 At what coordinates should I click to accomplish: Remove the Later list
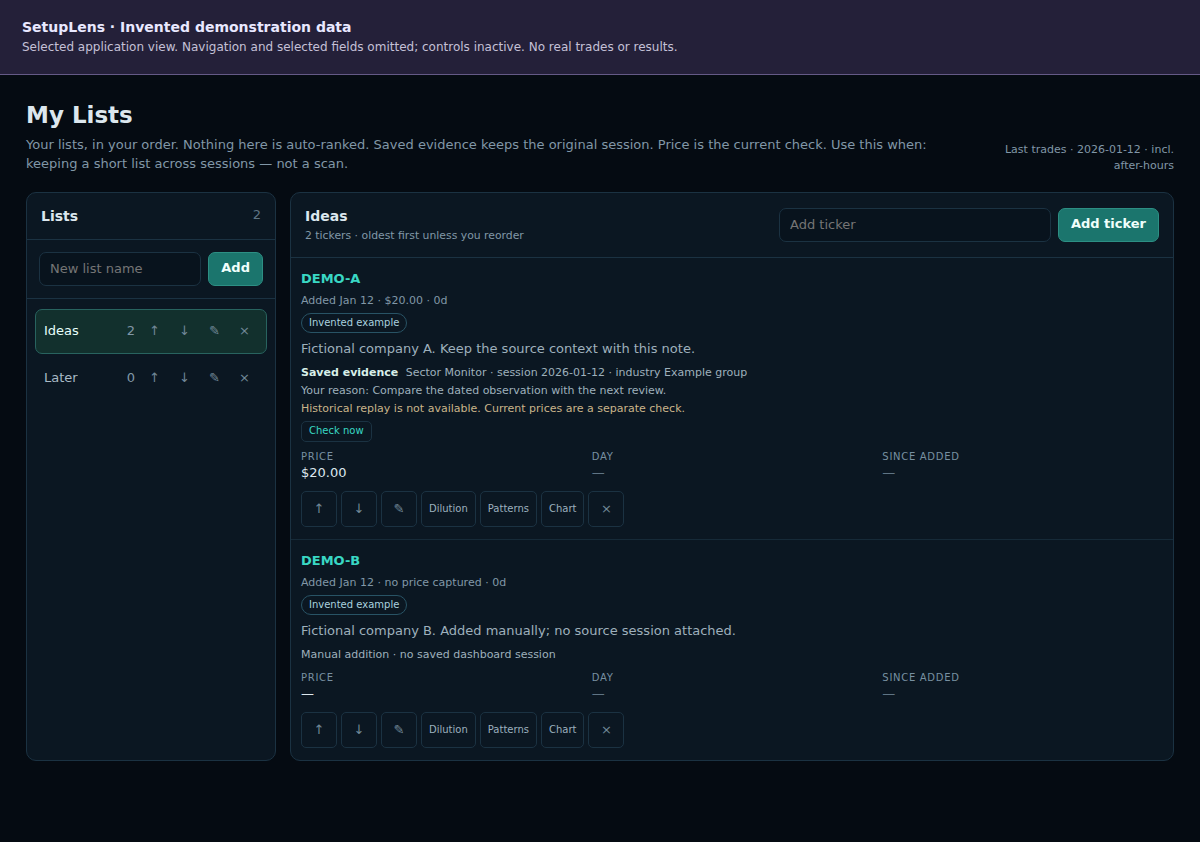tap(244, 378)
